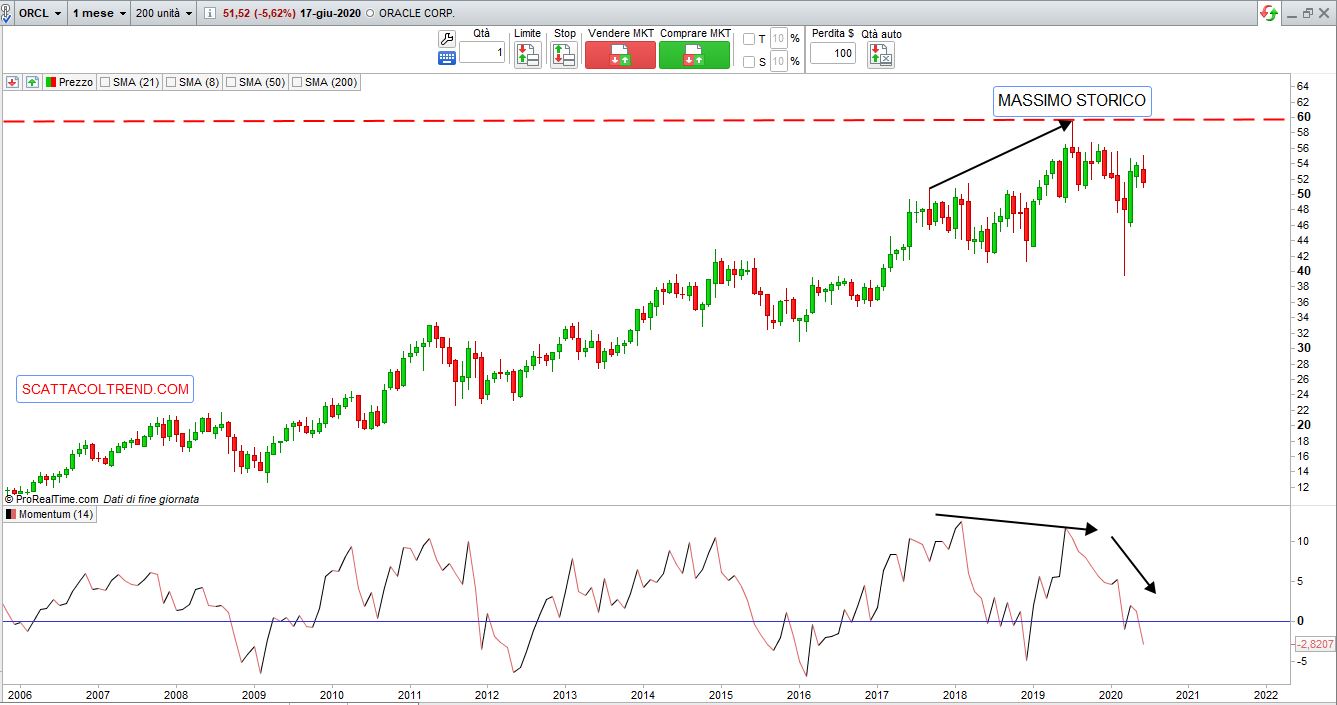Click the red-green trading arrows icon at top right

(x=1268, y=14)
